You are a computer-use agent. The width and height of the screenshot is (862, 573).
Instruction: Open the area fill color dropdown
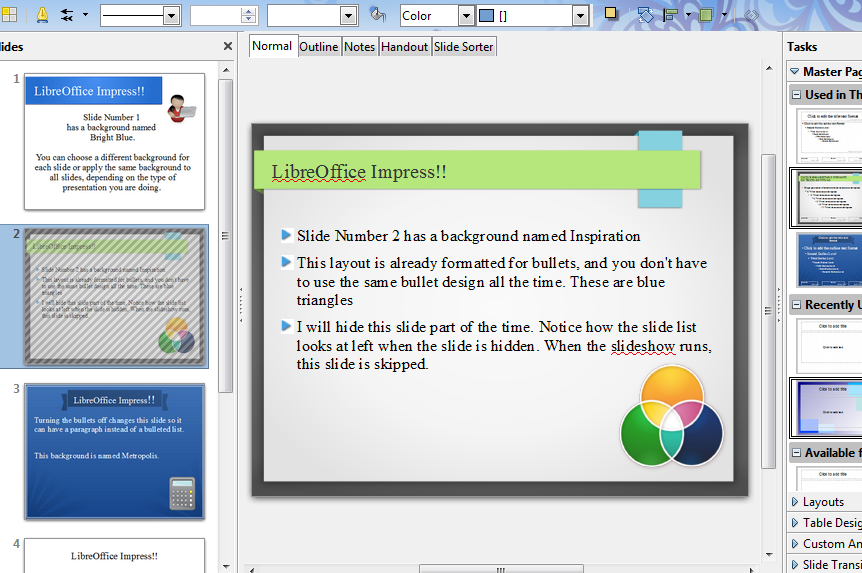pyautogui.click(x=580, y=16)
